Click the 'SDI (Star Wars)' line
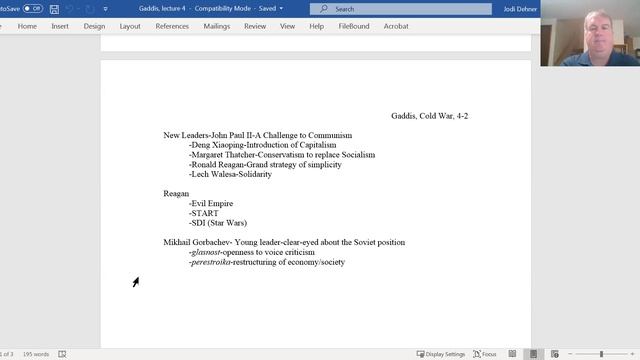Screen dimensions: 640x360 tap(218, 223)
